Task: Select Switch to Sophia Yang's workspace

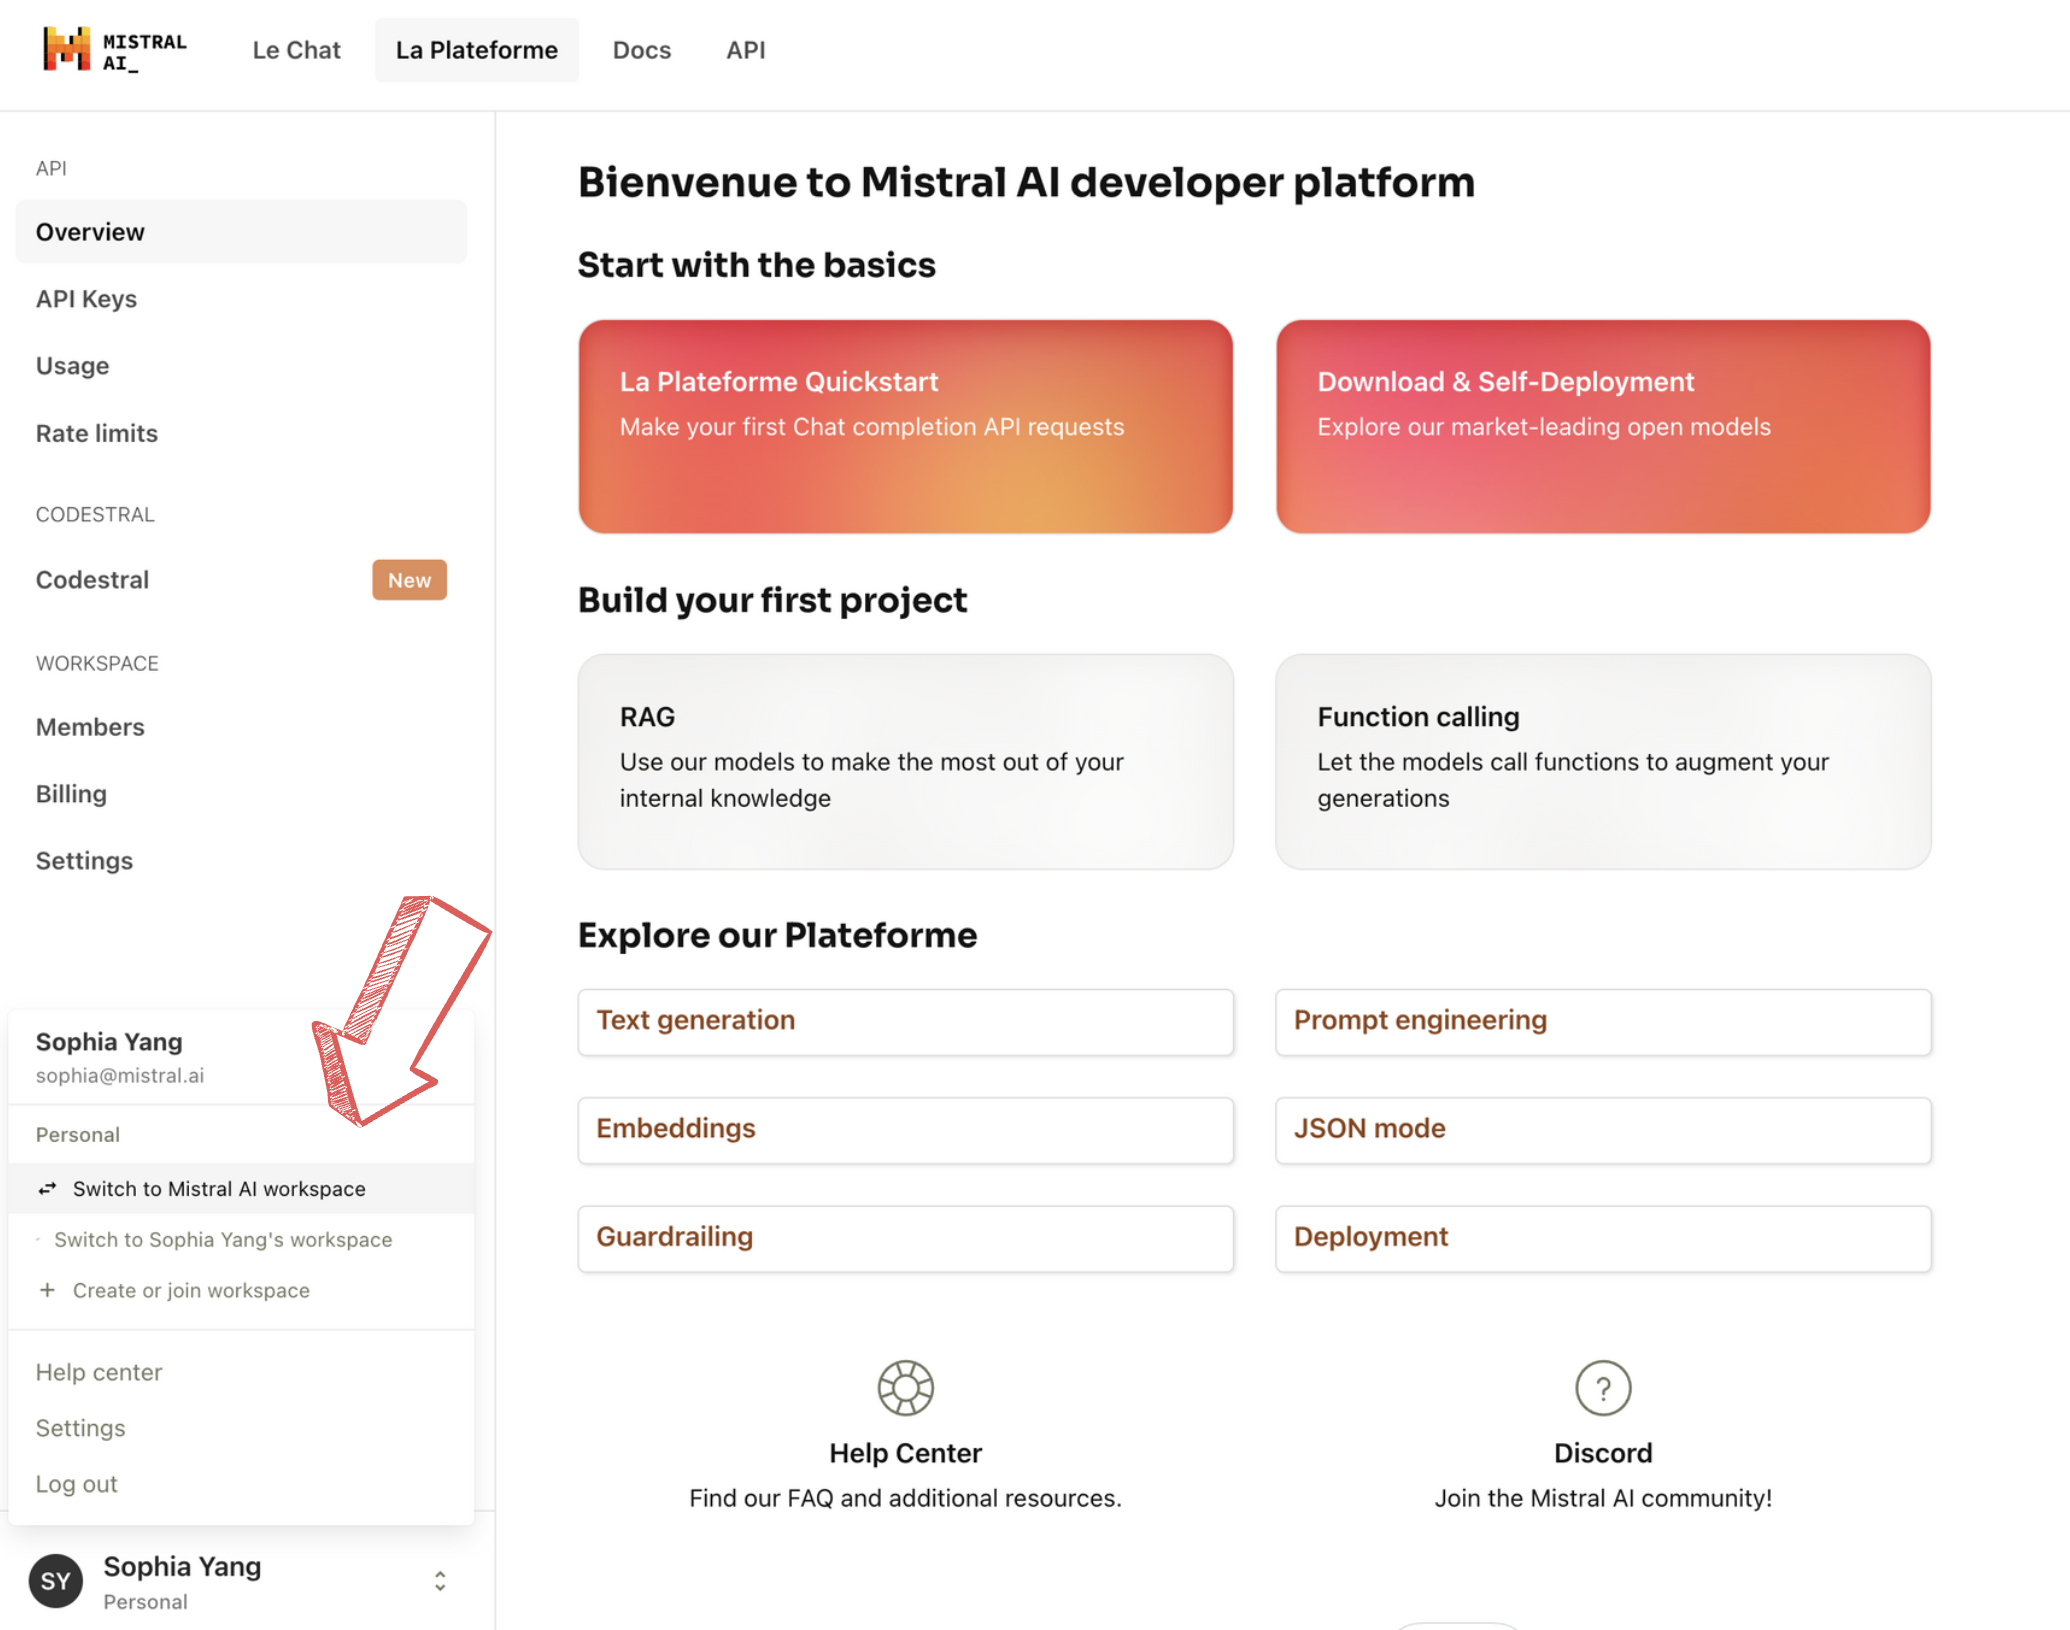Action: [x=223, y=1239]
